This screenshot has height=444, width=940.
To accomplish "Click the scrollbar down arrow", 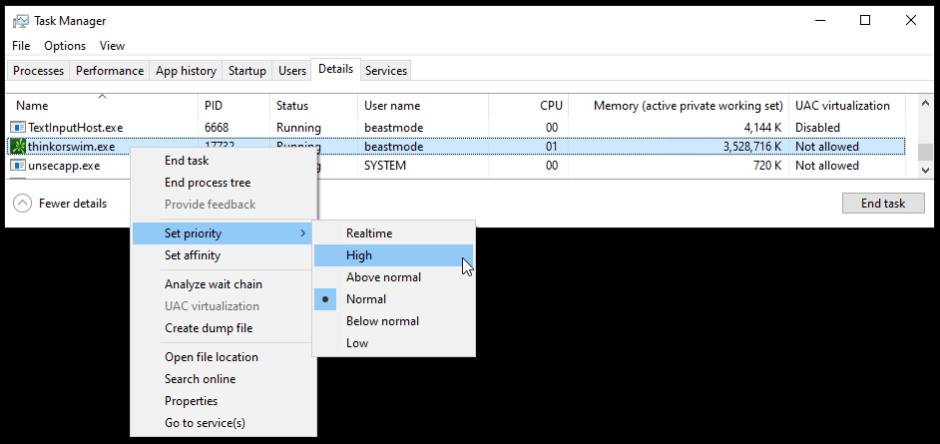I will point(925,171).
